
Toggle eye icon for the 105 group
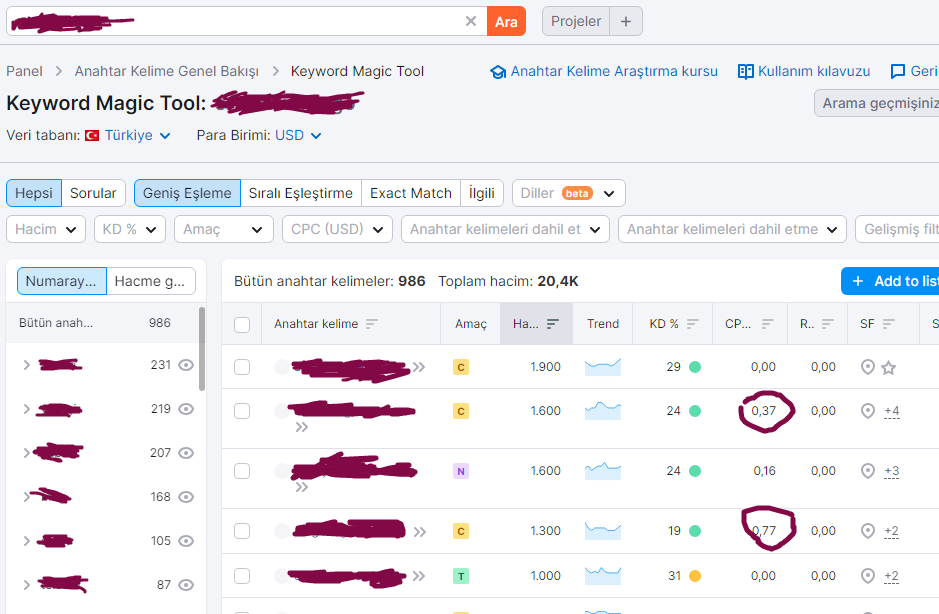pyautogui.click(x=186, y=541)
